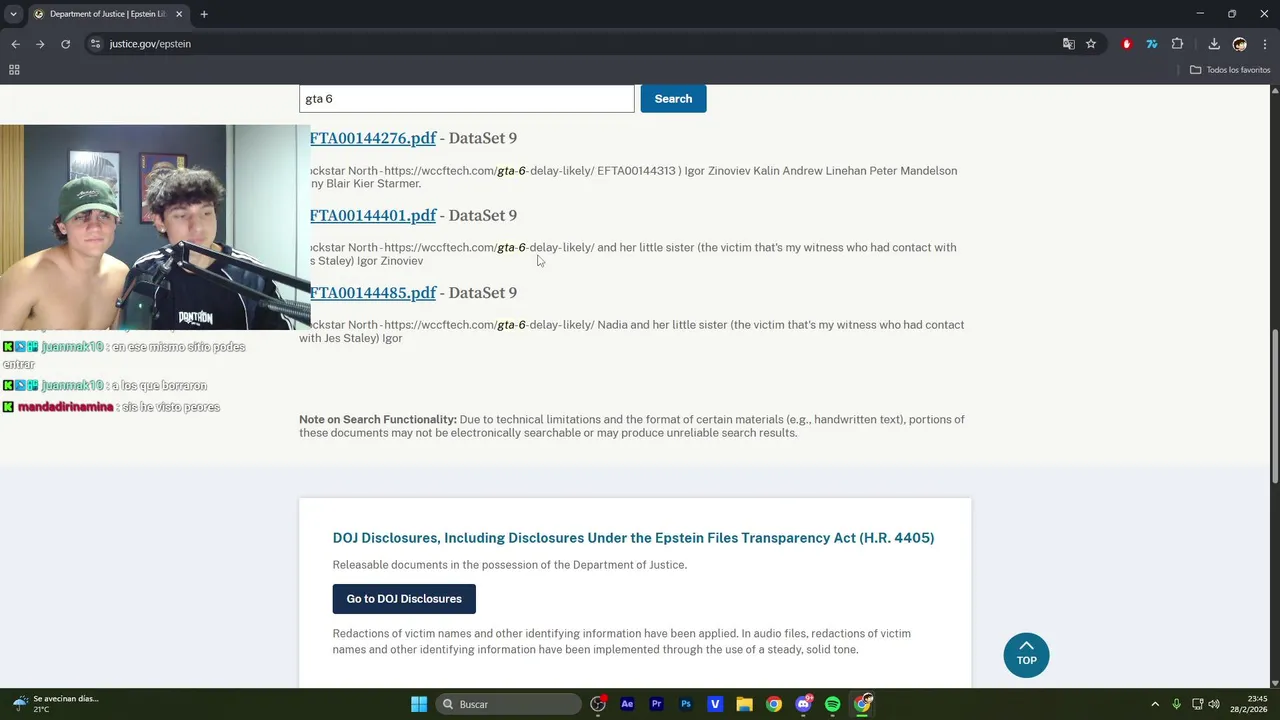Open the red hand ad blocker extension

(1127, 44)
